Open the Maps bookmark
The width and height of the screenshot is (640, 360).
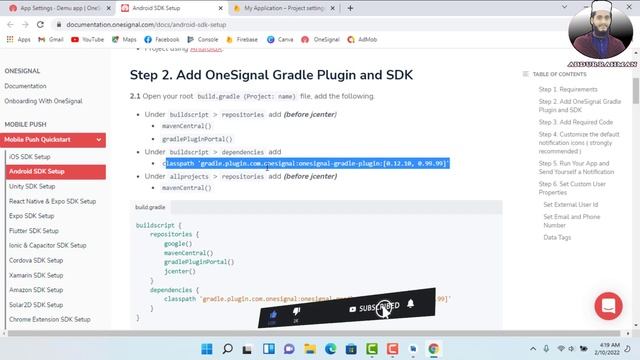tap(124, 40)
